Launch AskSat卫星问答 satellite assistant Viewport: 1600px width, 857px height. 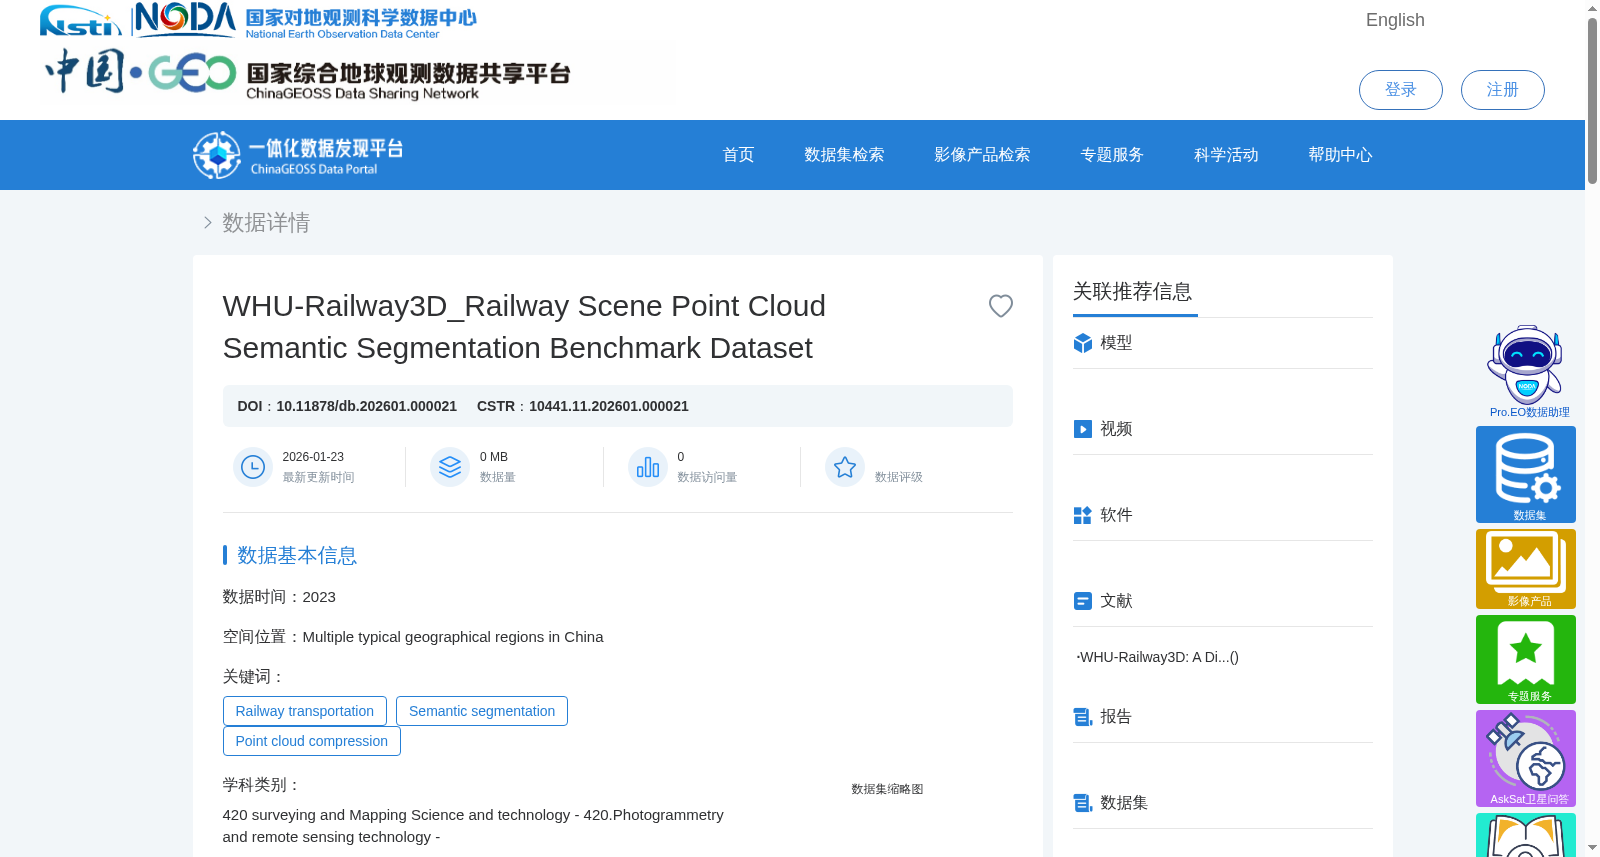click(1526, 758)
